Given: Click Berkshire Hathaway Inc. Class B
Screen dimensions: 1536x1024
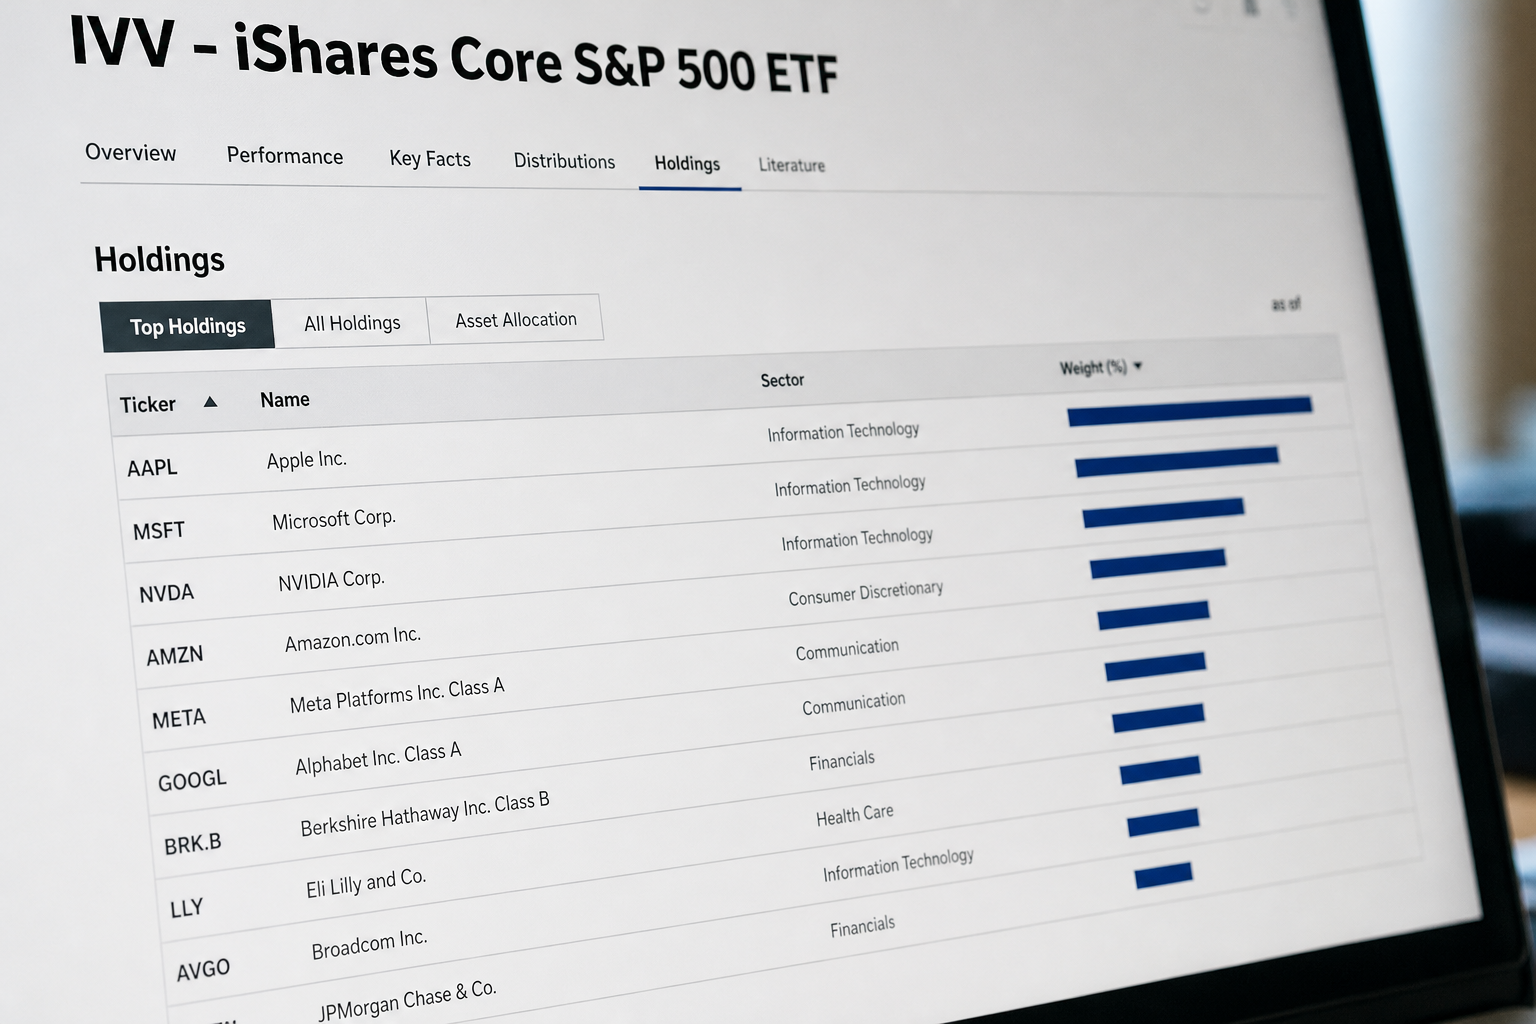Looking at the screenshot, I should [425, 814].
